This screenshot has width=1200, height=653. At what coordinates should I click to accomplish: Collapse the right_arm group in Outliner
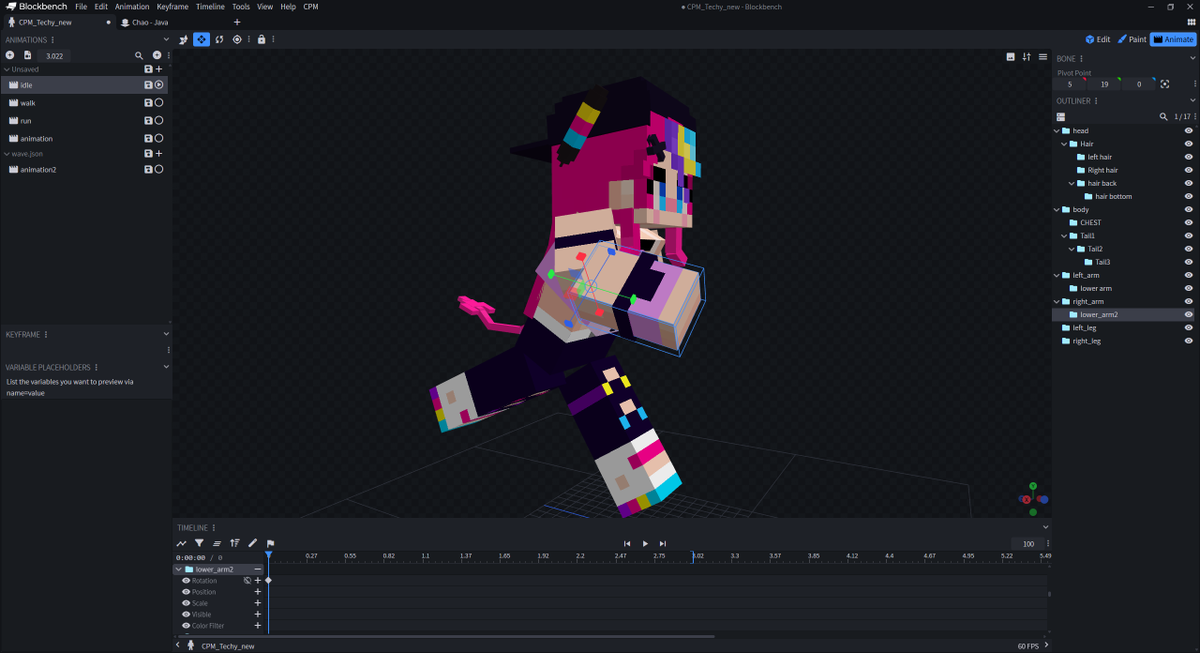coord(1057,301)
